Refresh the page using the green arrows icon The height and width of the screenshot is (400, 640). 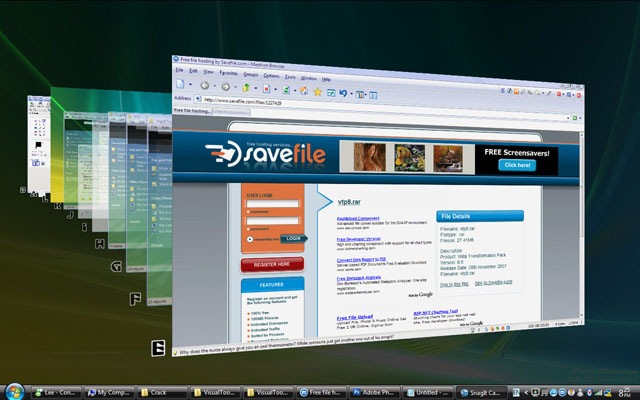(x=286, y=89)
